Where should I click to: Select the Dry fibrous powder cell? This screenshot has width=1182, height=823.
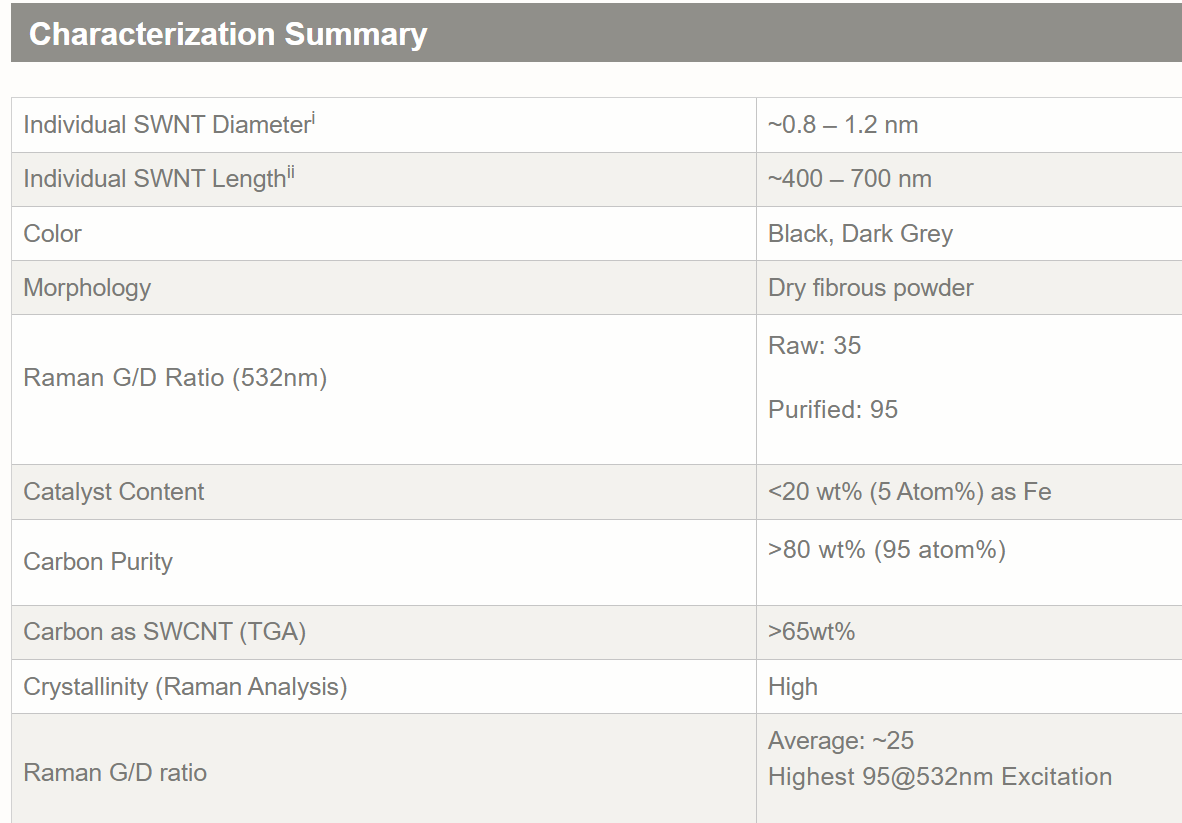click(x=870, y=287)
